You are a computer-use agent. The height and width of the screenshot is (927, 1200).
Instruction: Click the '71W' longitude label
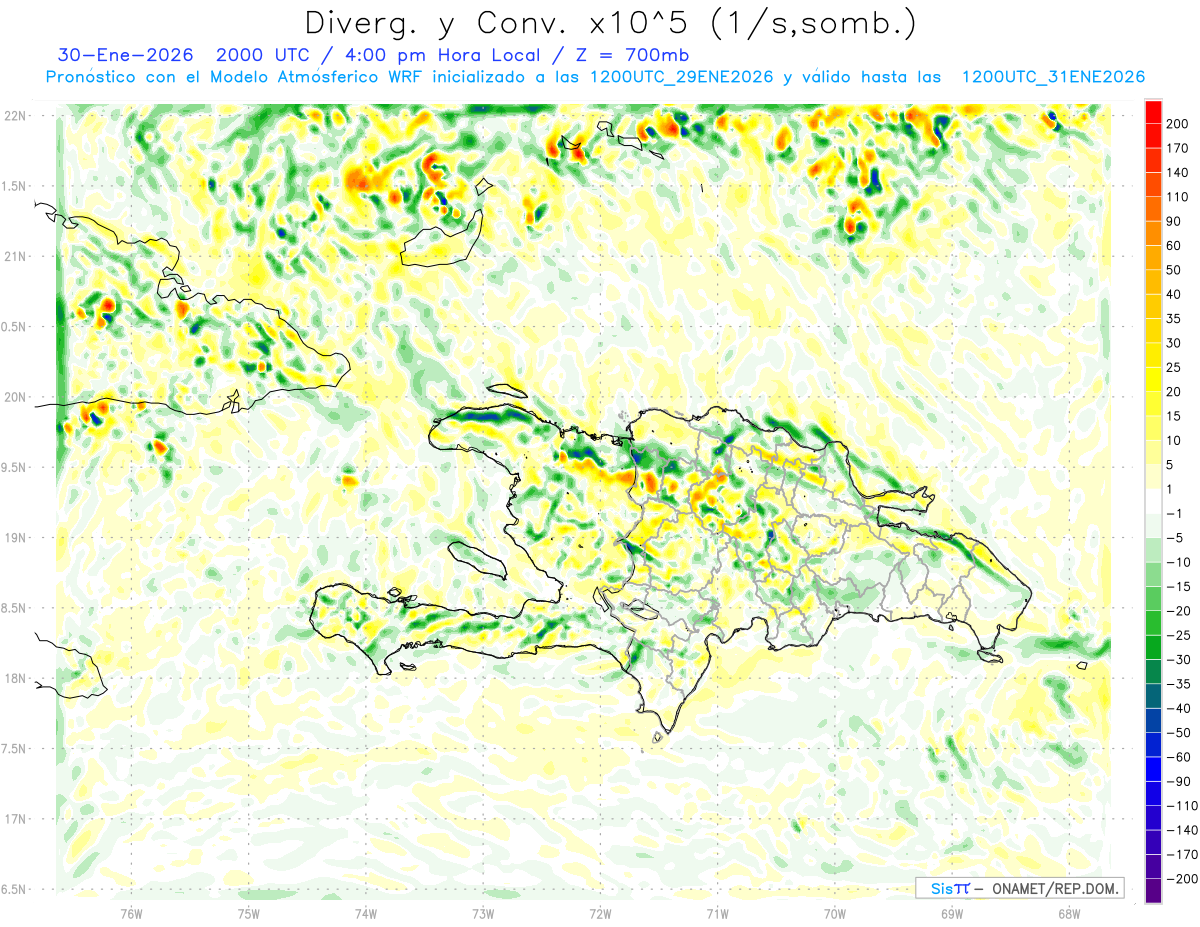(717, 913)
